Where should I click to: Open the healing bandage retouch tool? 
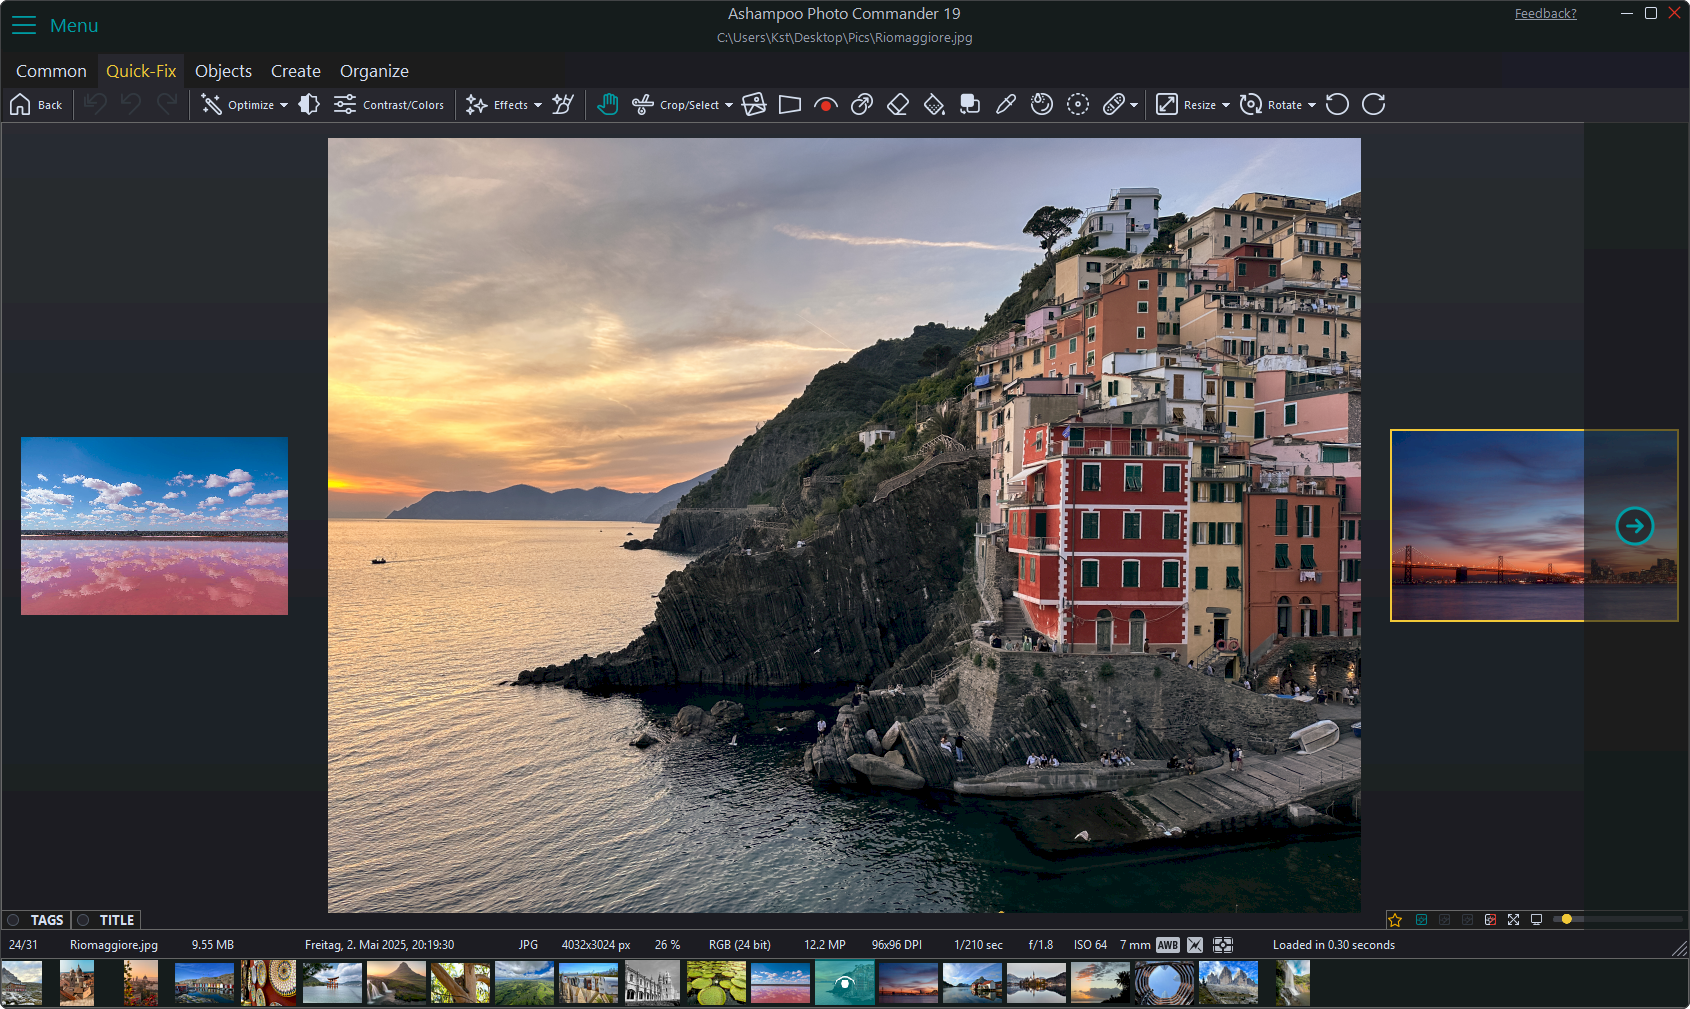1113,104
